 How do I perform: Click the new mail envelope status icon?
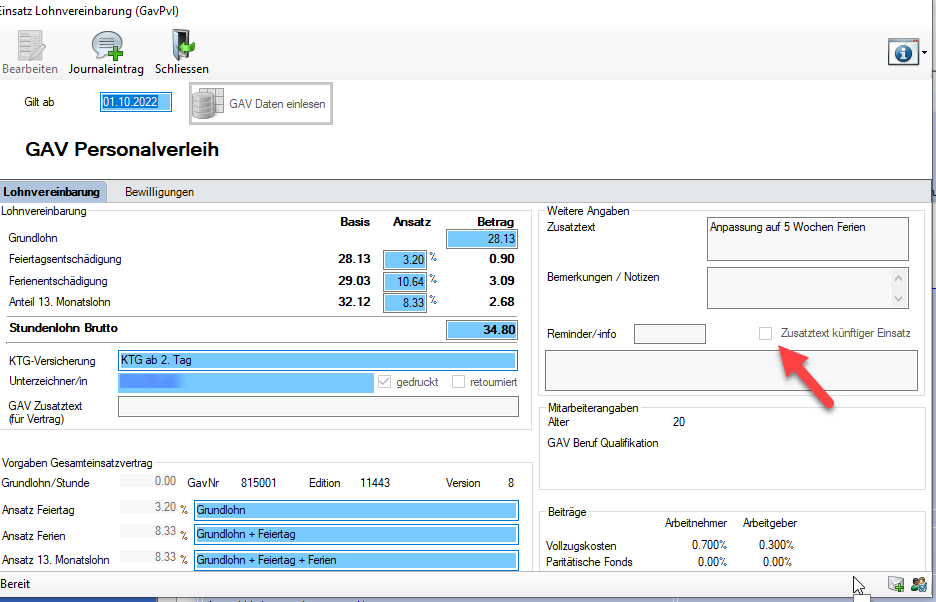pyautogui.click(x=896, y=584)
